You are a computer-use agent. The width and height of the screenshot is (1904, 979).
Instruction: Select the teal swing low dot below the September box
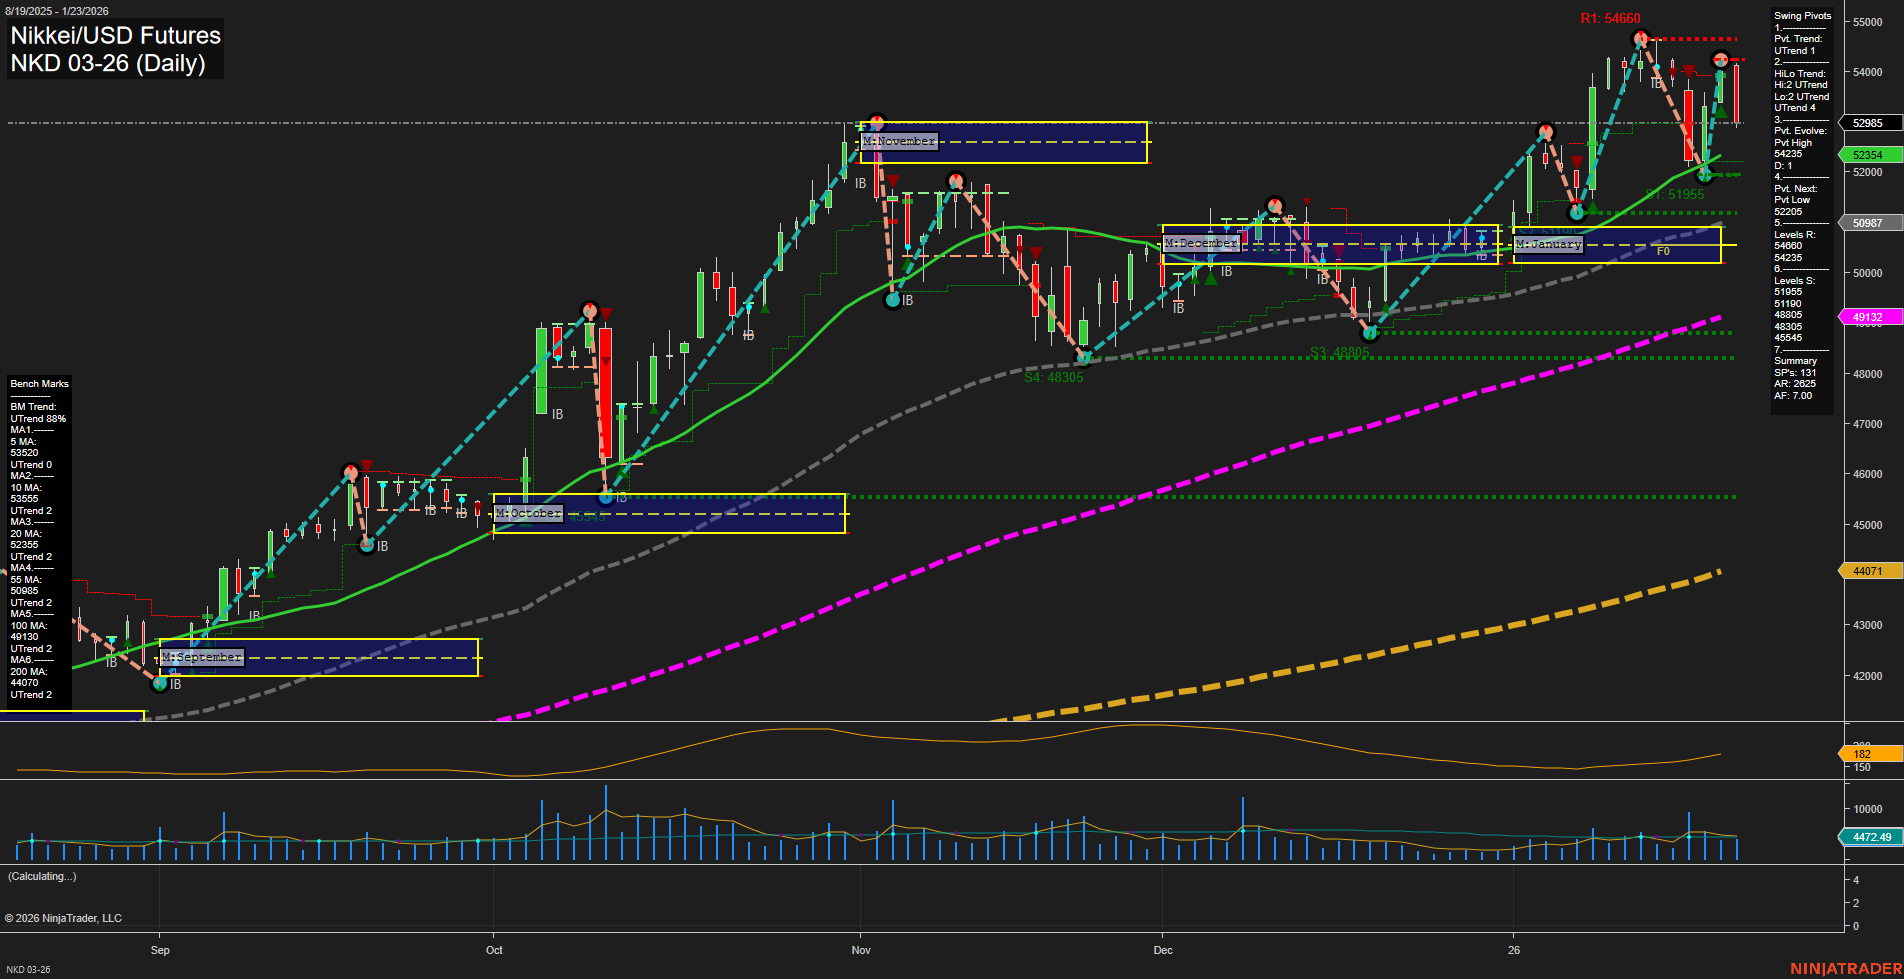click(x=160, y=684)
